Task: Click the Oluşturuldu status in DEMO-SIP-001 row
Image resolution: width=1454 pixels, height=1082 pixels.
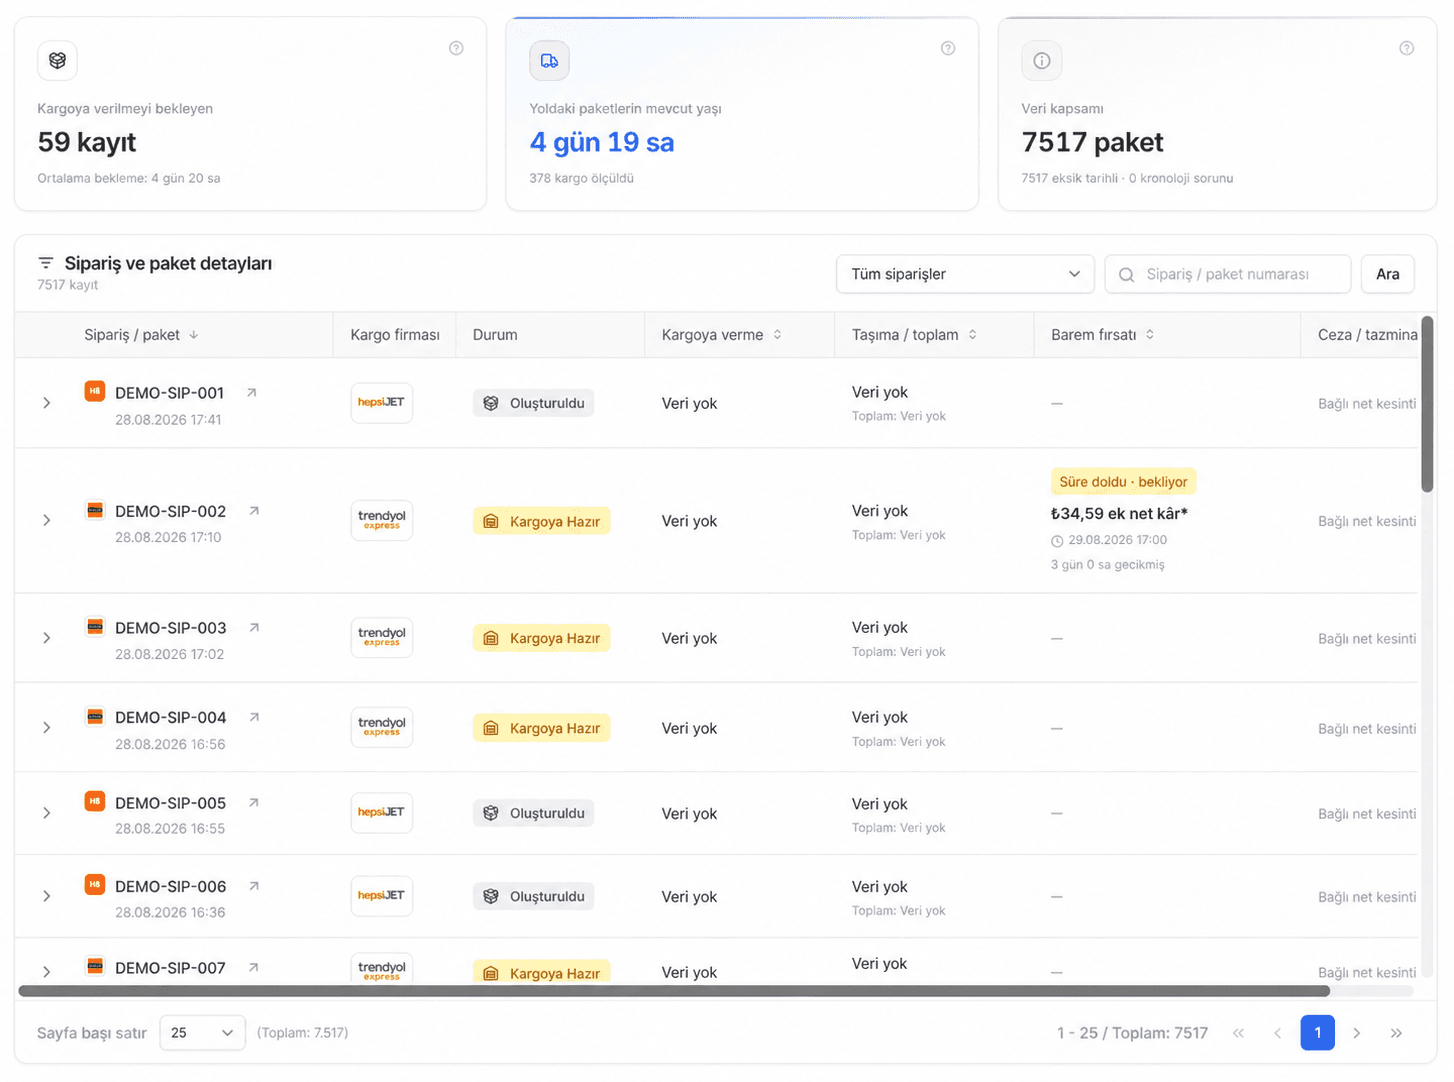Action: tap(533, 403)
